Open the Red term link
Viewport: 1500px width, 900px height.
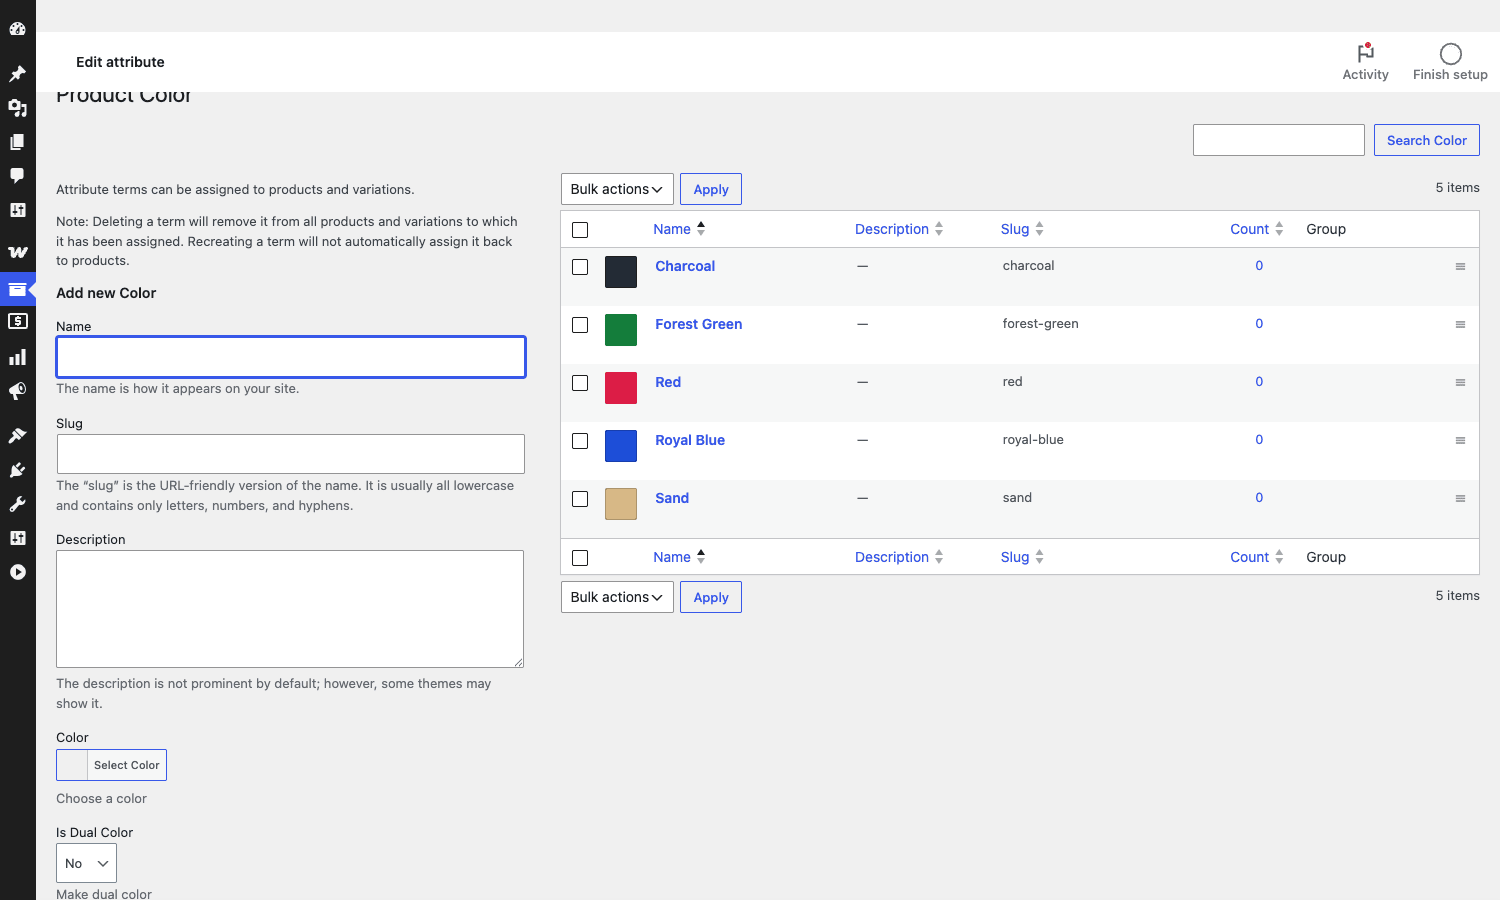(x=668, y=382)
